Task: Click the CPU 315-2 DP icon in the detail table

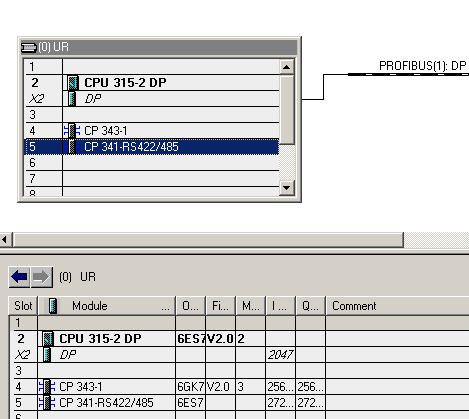Action: [x=48, y=339]
